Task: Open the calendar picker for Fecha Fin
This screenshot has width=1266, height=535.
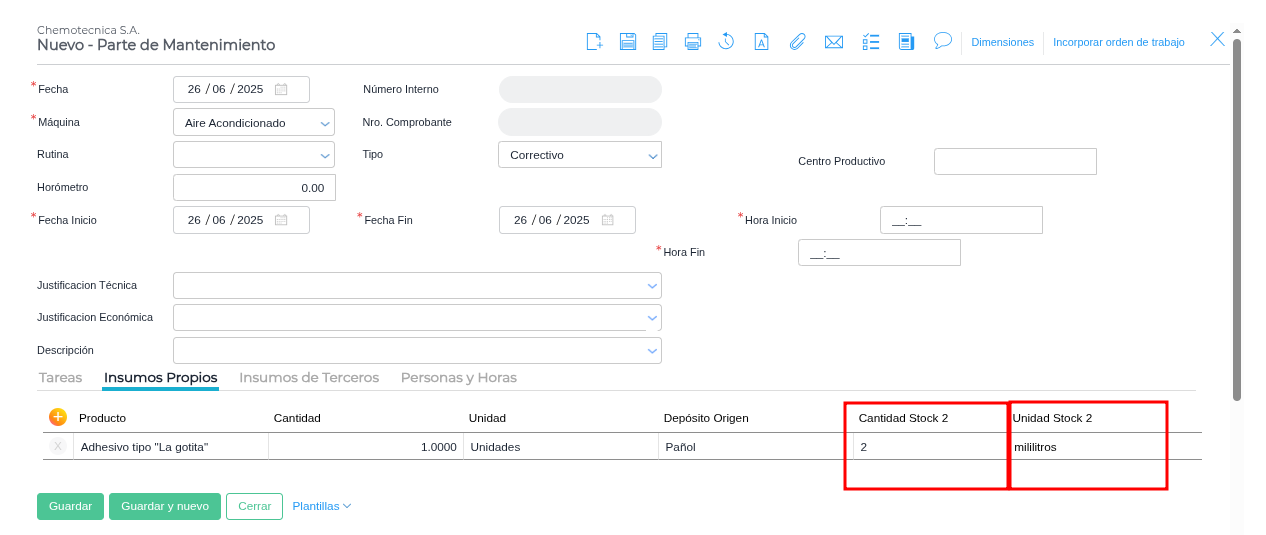Action: pos(607,220)
